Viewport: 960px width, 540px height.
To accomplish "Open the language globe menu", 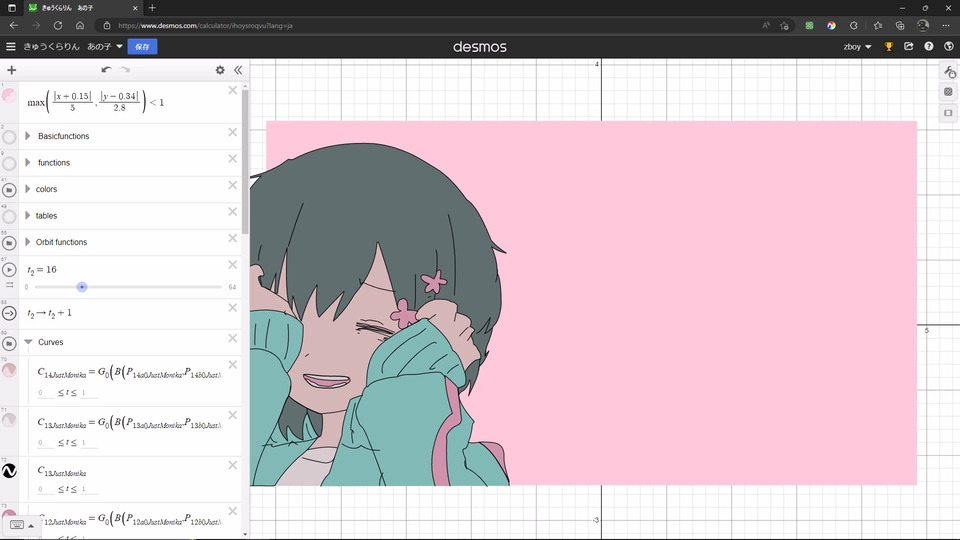I will tap(948, 47).
